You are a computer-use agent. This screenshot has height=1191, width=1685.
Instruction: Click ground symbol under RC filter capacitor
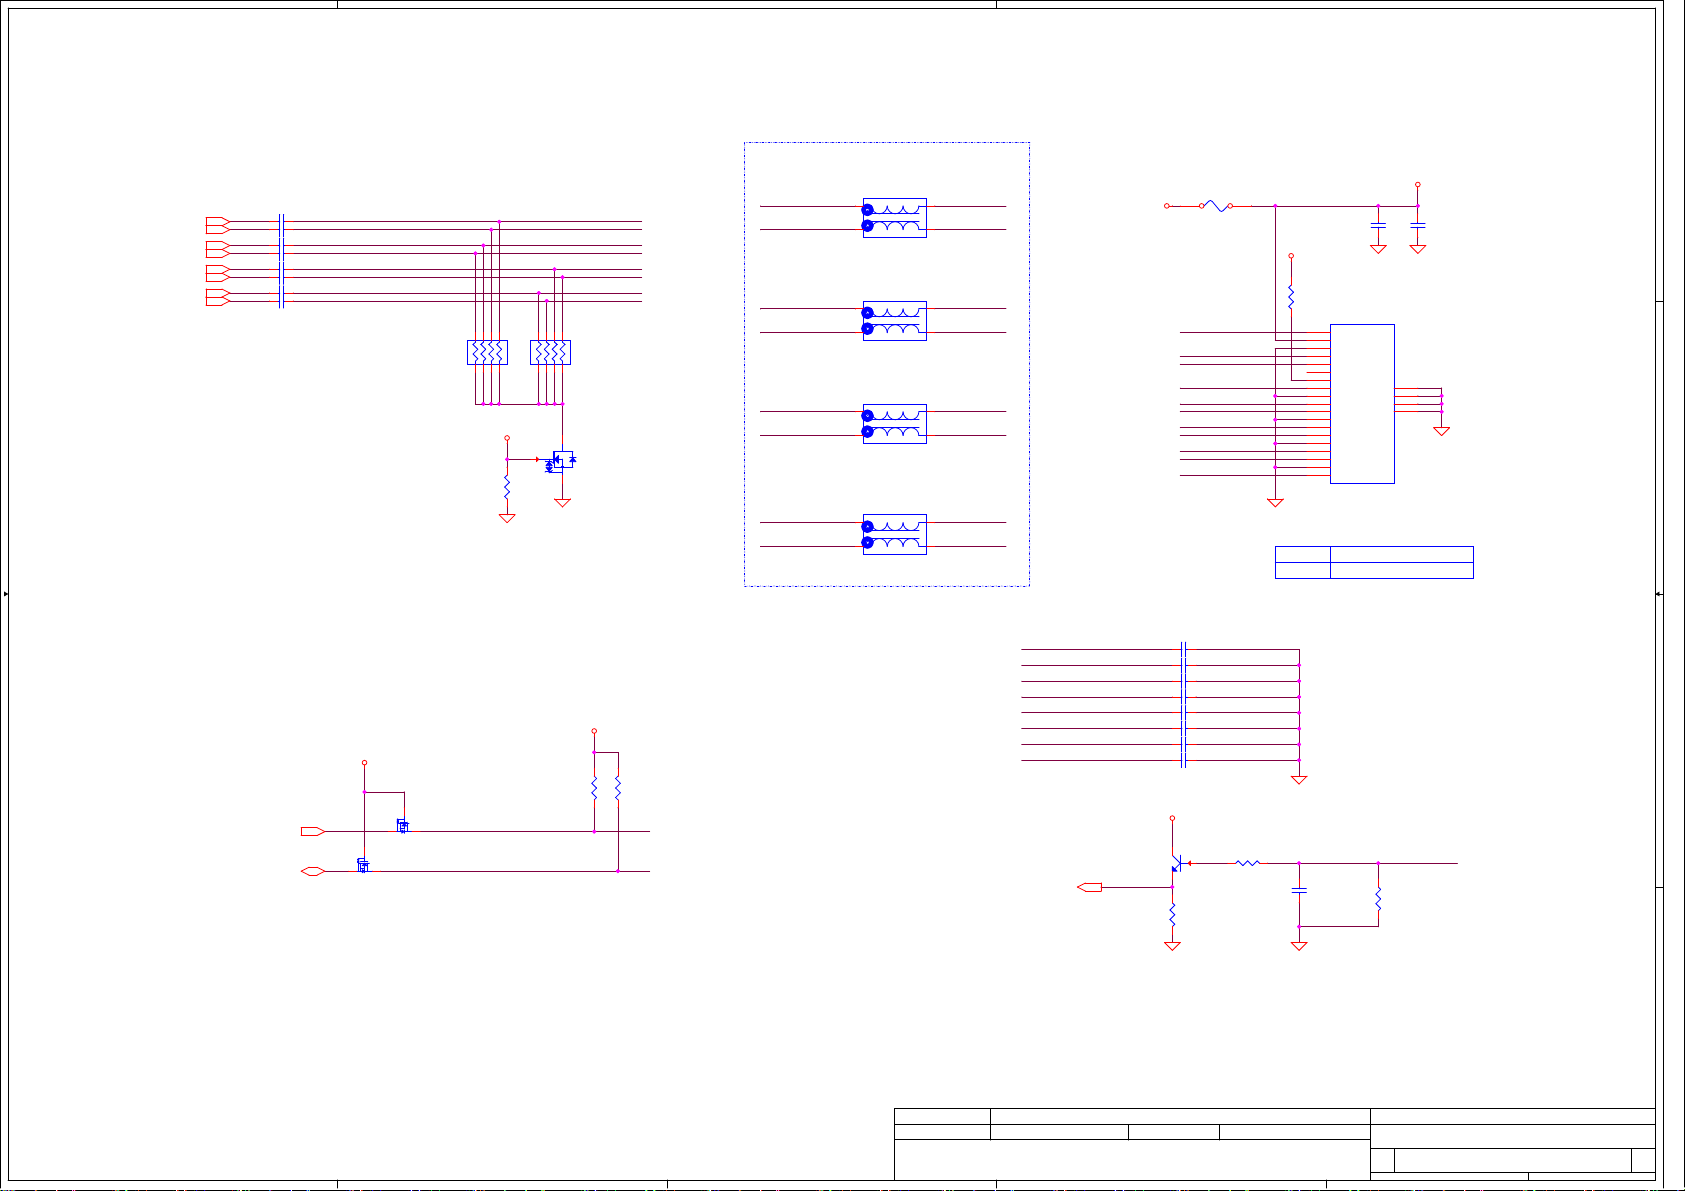(1299, 946)
